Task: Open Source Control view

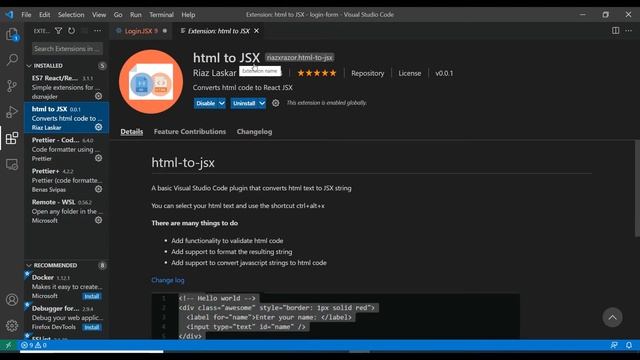Action: (12, 86)
